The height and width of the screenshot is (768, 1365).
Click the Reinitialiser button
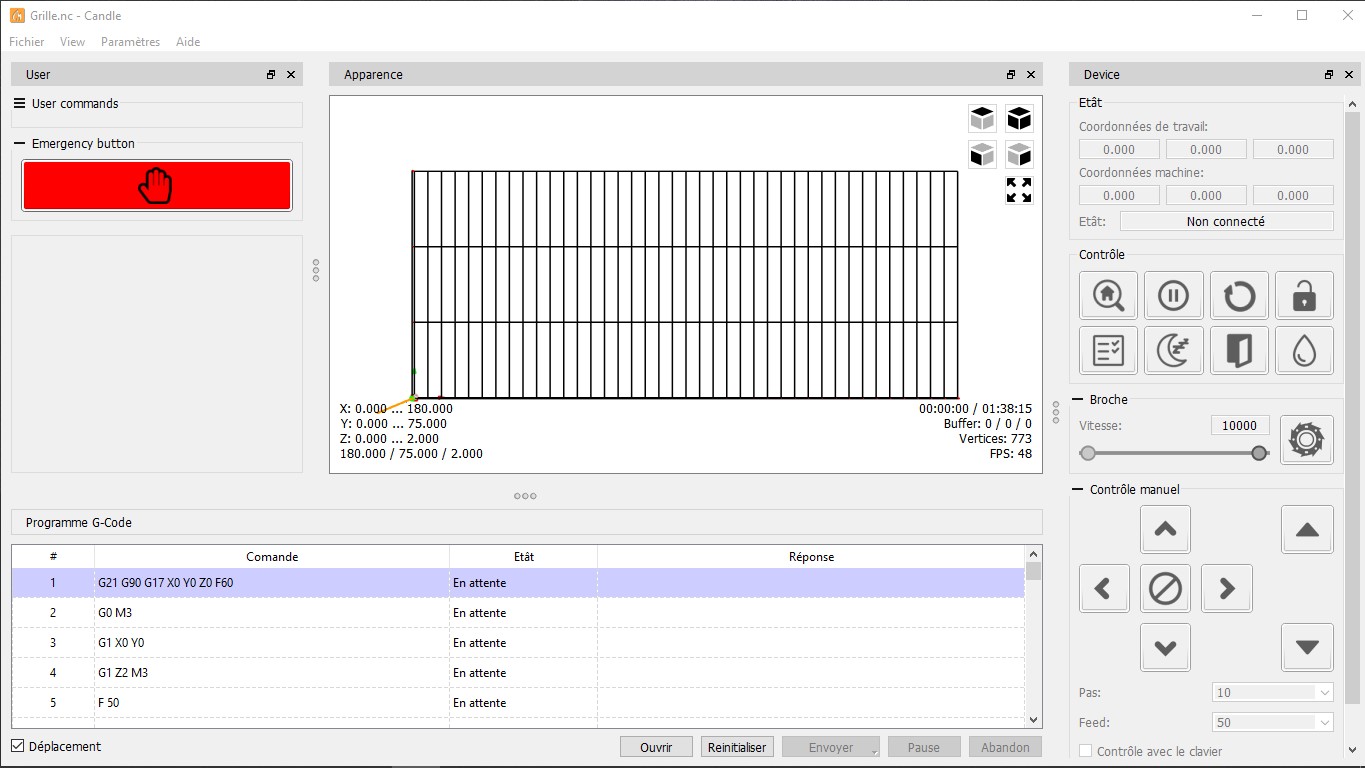[x=737, y=747]
